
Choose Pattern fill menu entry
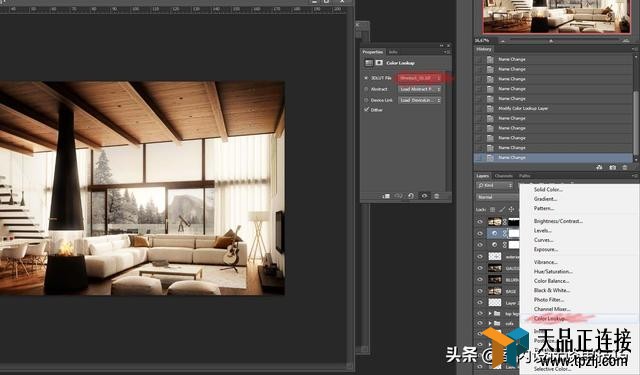pyautogui.click(x=544, y=208)
